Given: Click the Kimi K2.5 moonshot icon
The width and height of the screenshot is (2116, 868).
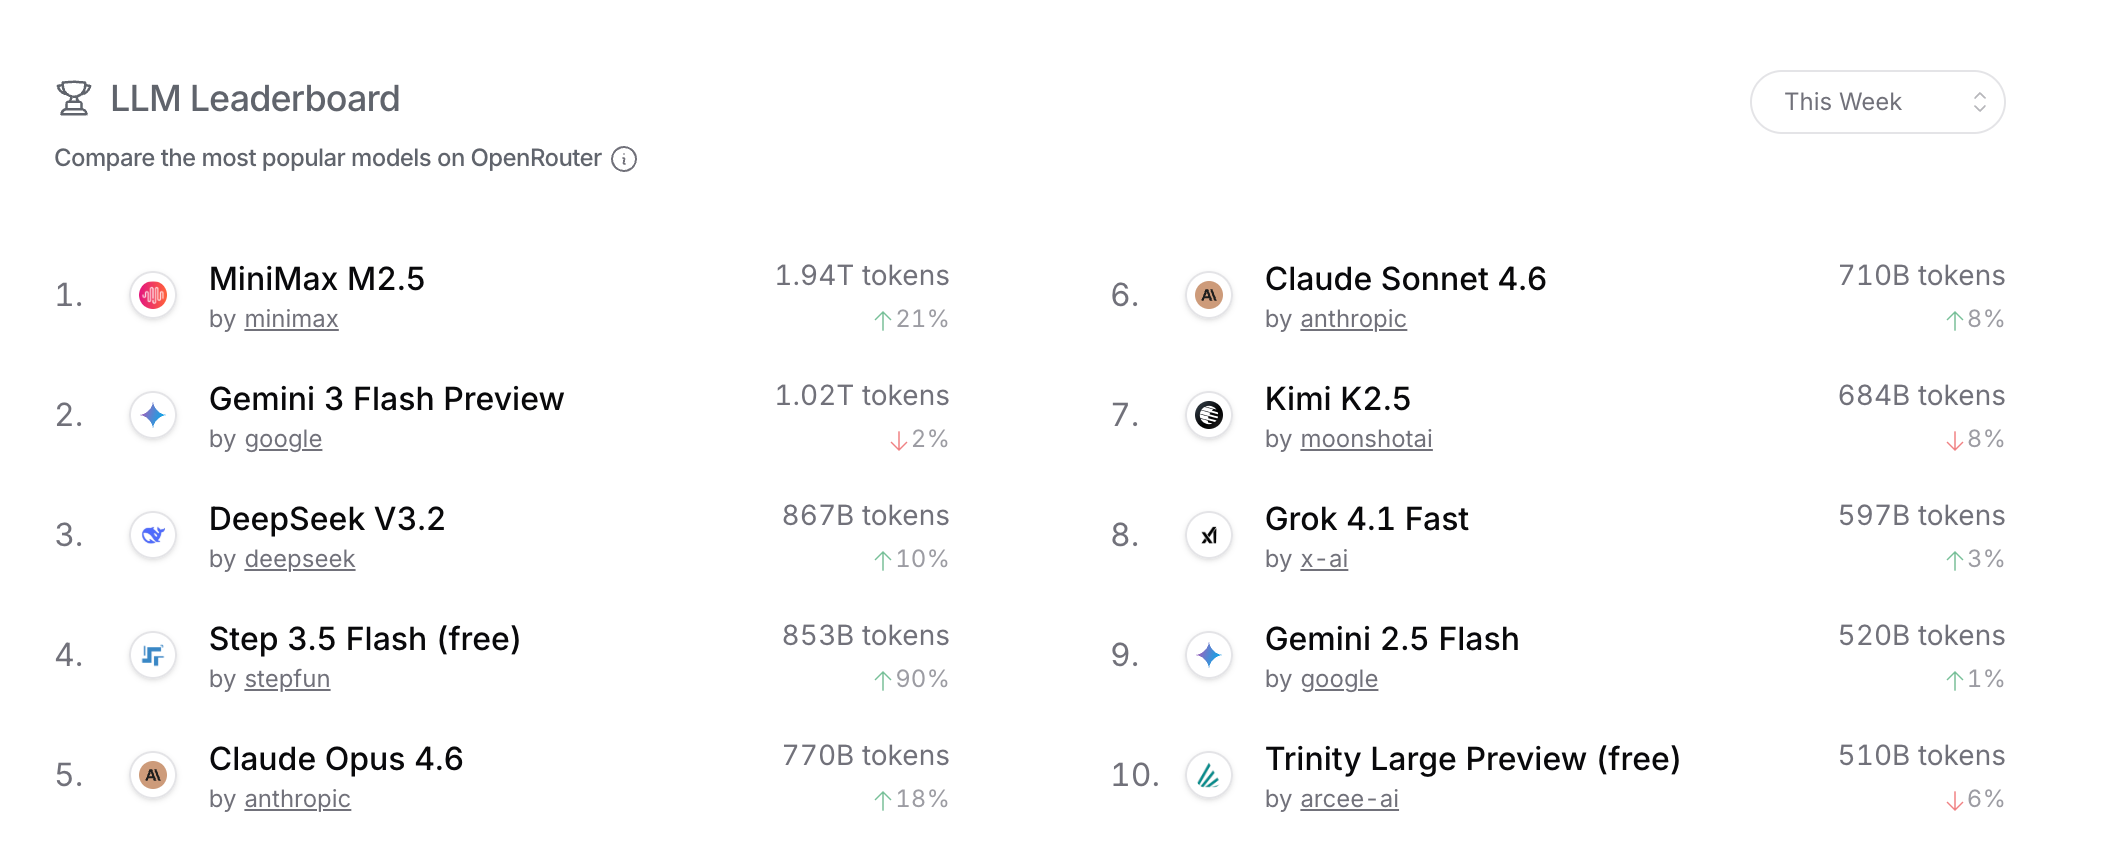Looking at the screenshot, I should point(1209,415).
